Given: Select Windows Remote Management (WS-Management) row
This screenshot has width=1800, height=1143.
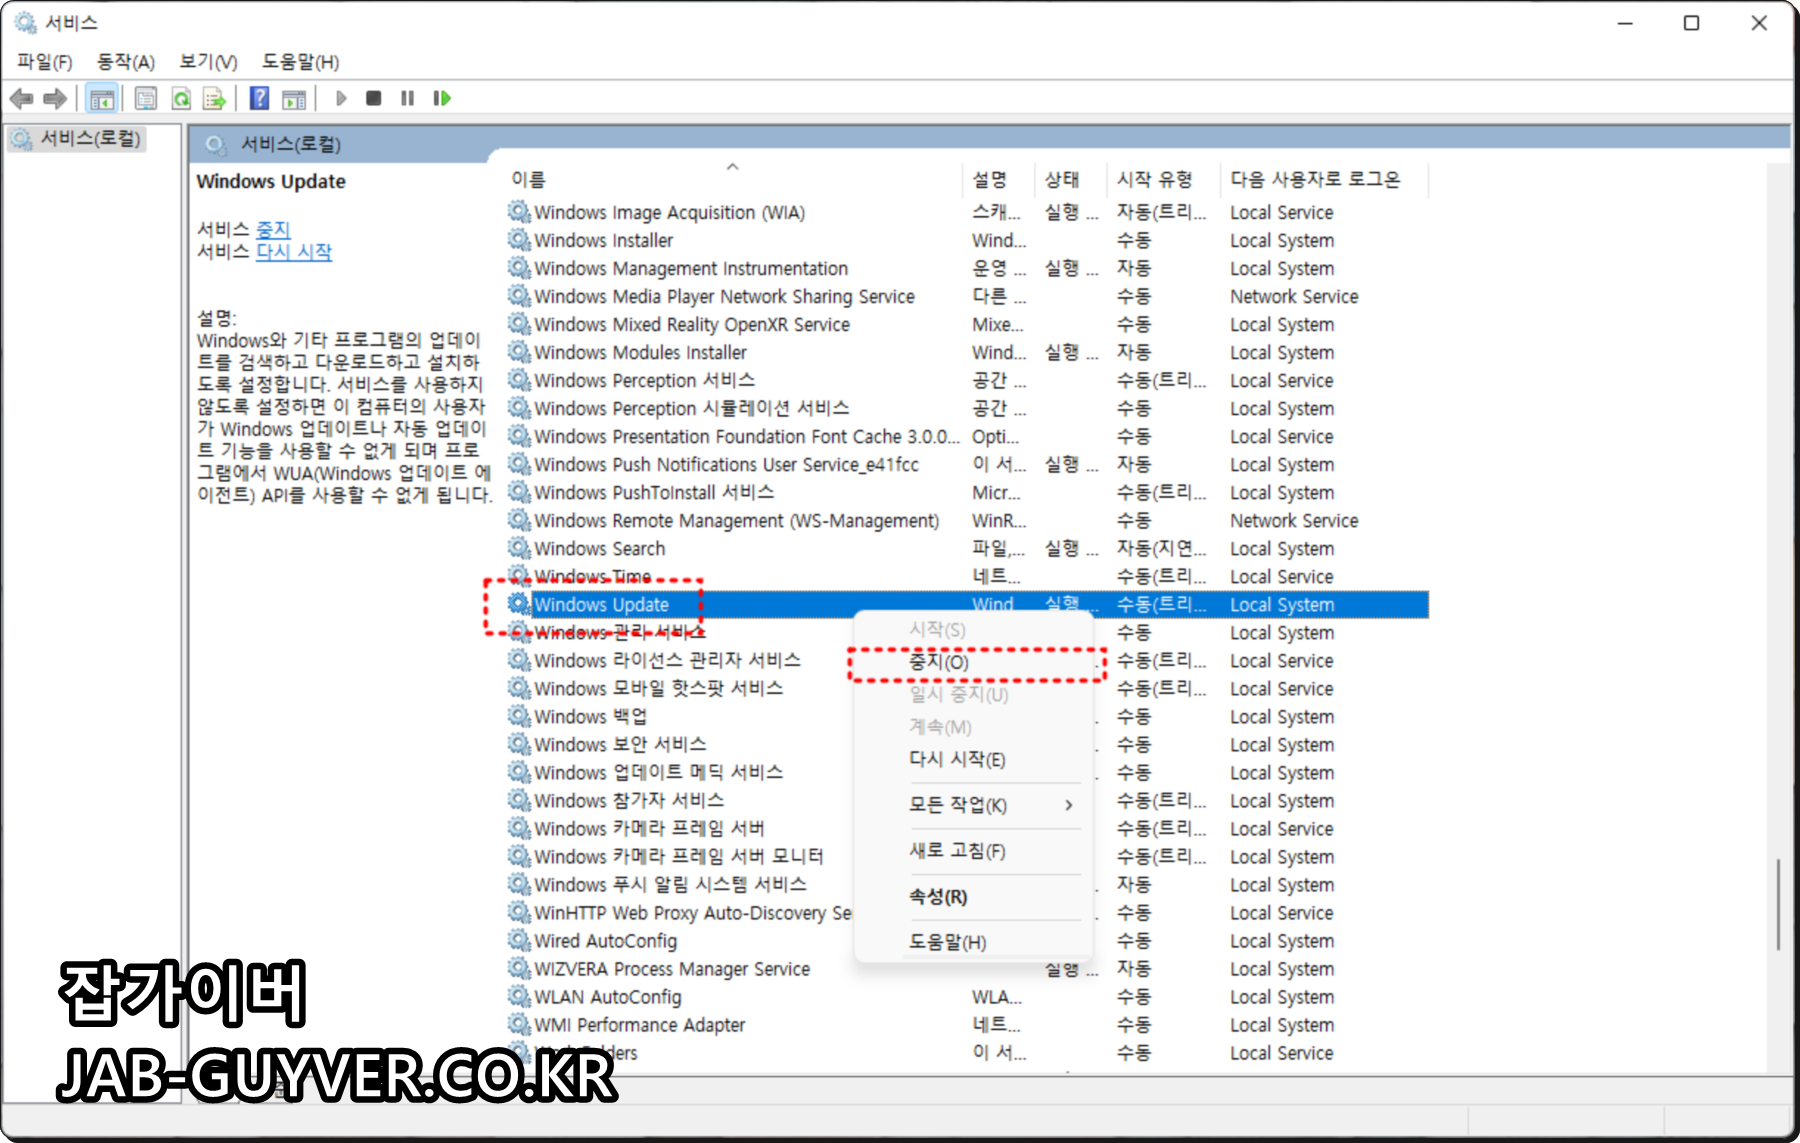Looking at the screenshot, I should point(968,520).
